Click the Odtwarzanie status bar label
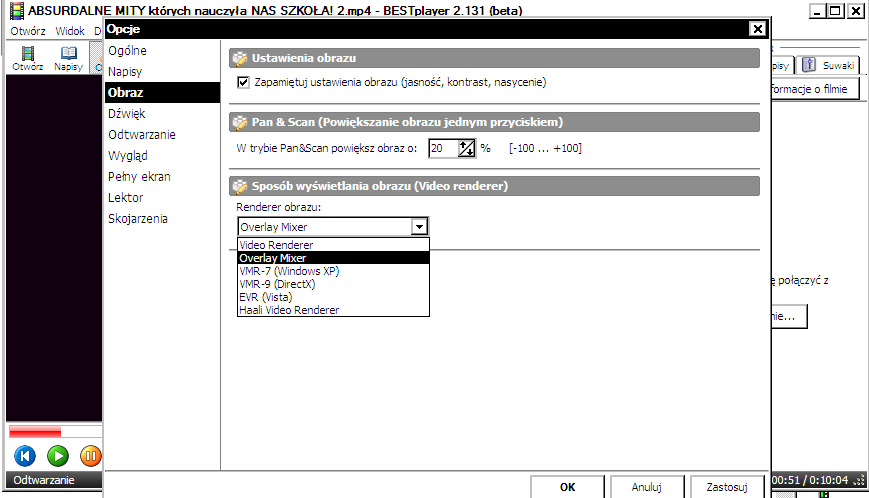869x498 pixels. tap(44, 480)
